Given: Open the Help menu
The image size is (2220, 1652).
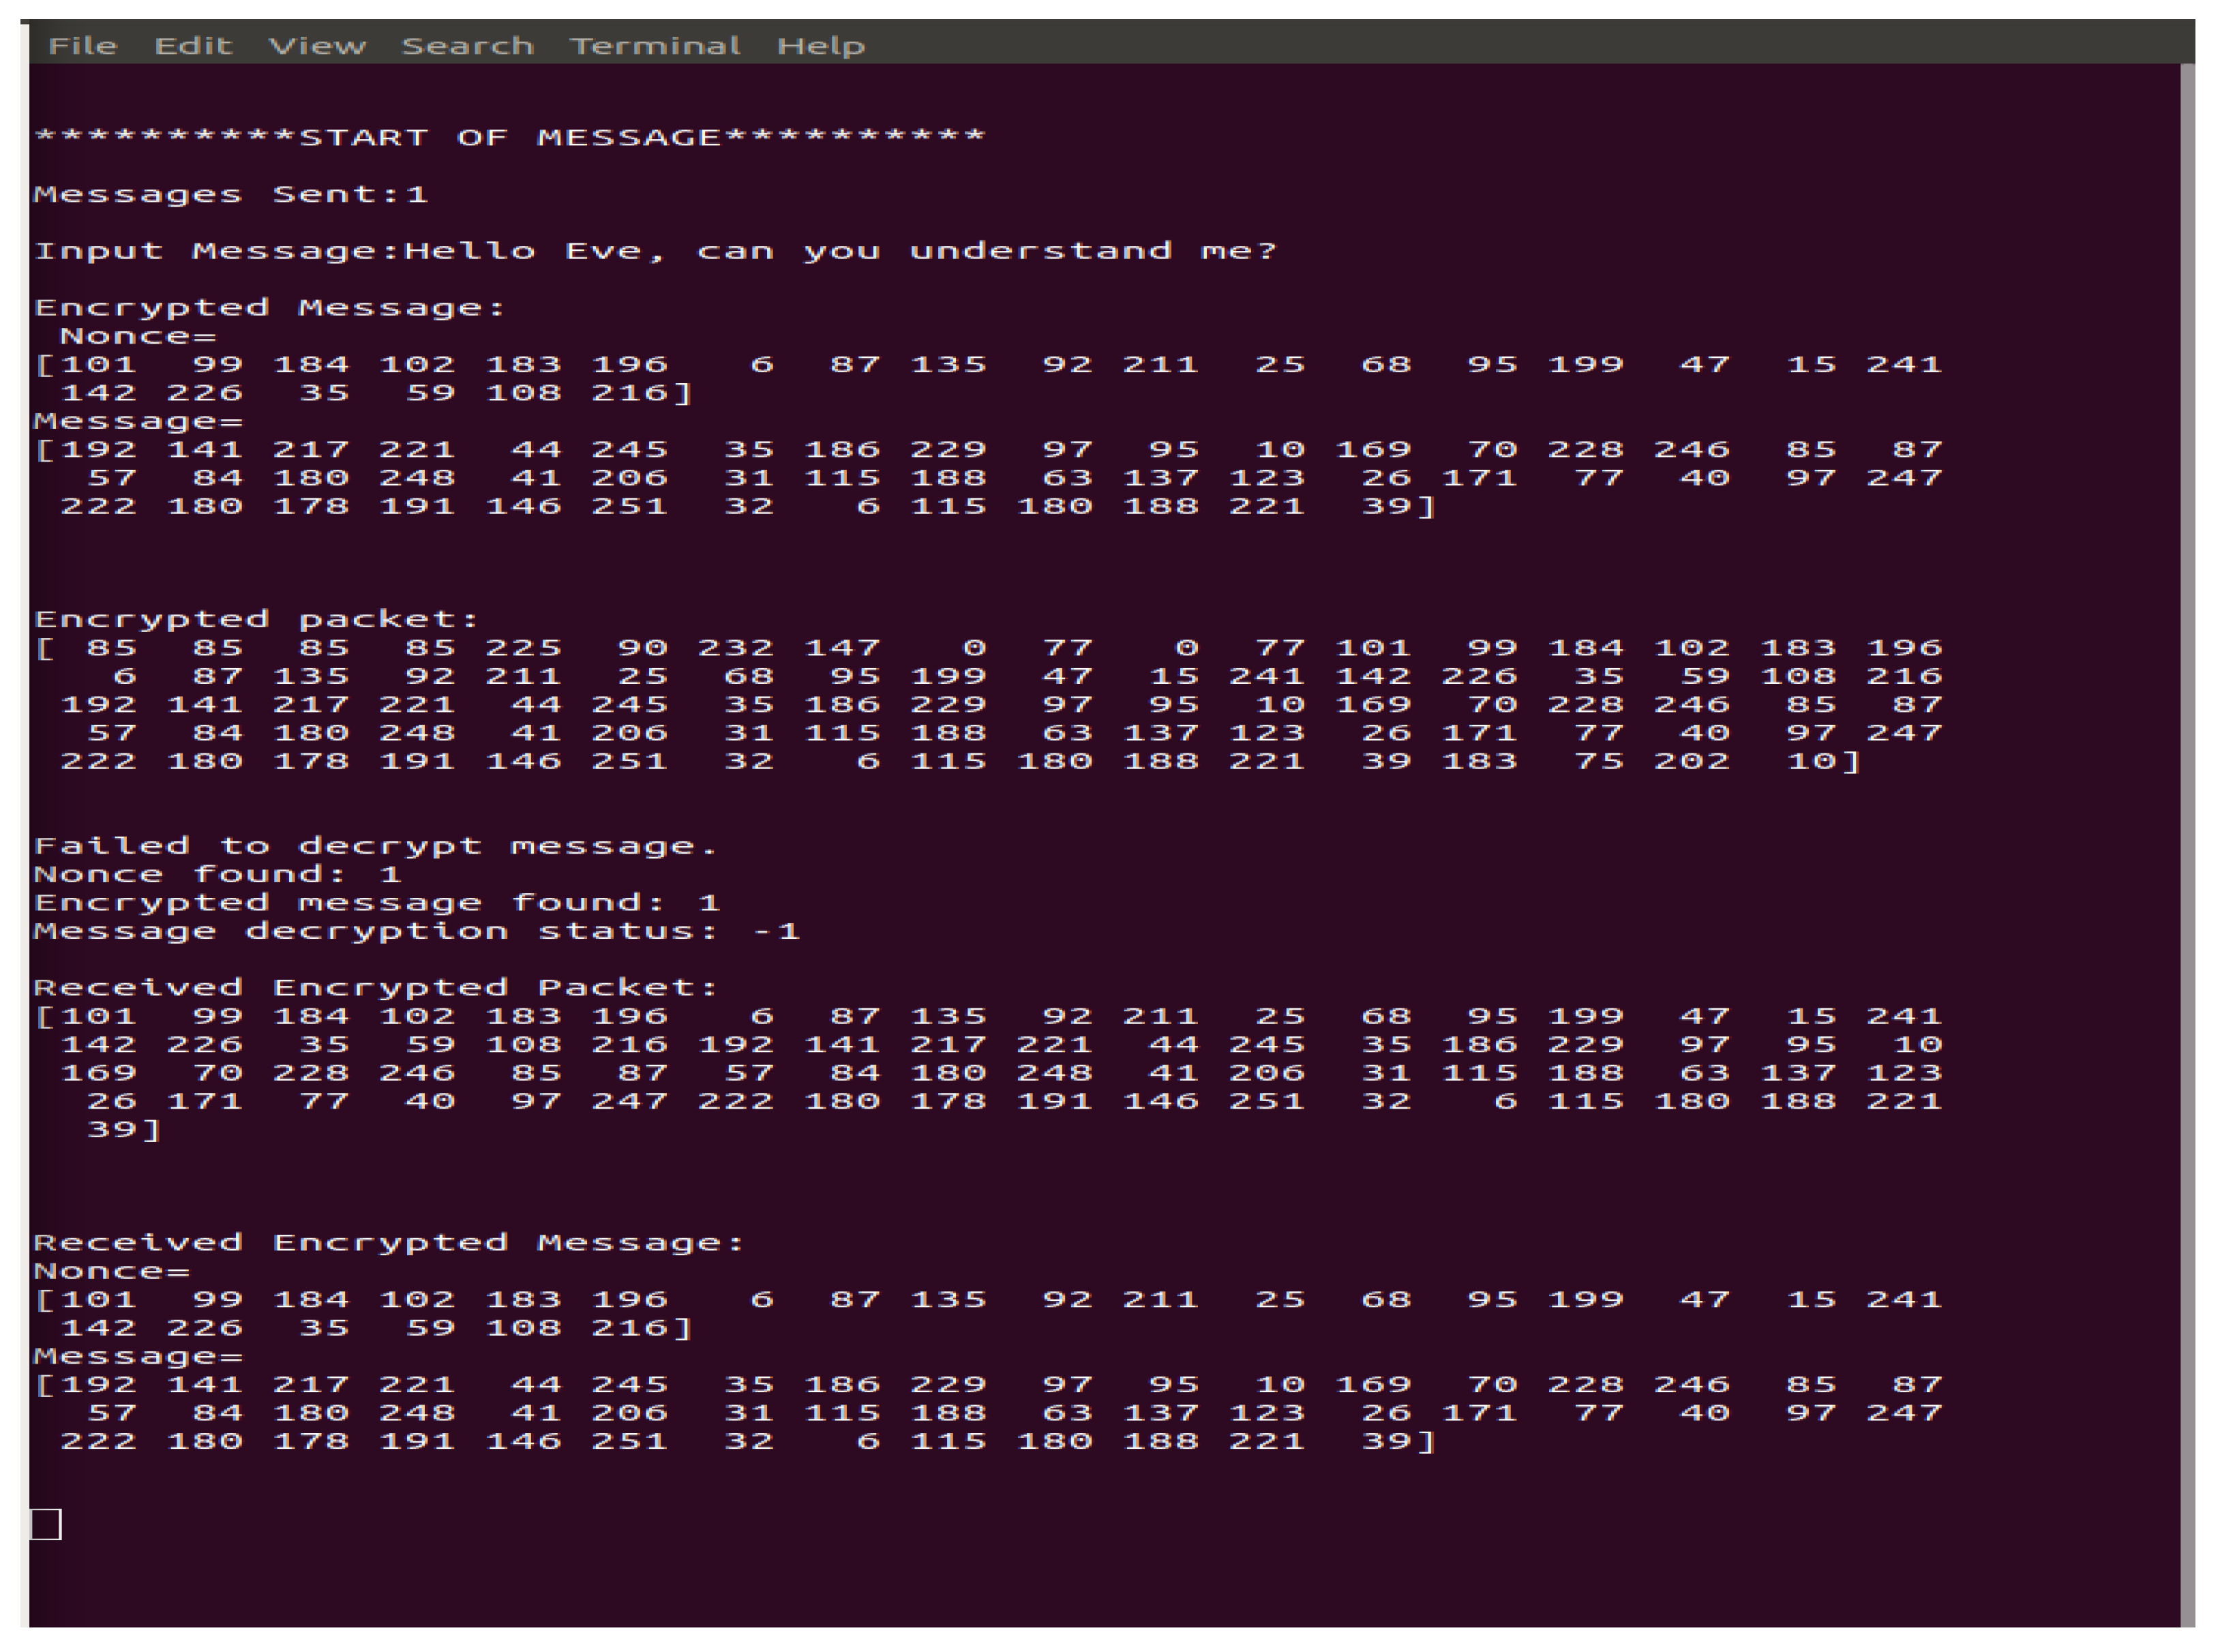Looking at the screenshot, I should [820, 46].
